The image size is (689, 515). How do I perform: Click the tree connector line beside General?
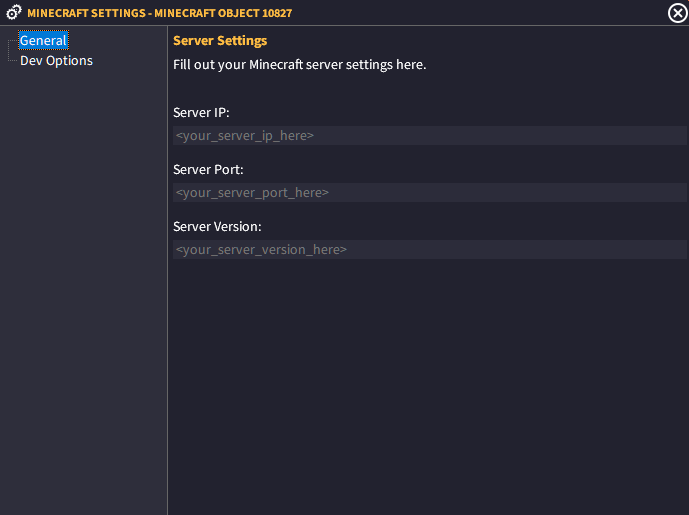click(x=13, y=41)
